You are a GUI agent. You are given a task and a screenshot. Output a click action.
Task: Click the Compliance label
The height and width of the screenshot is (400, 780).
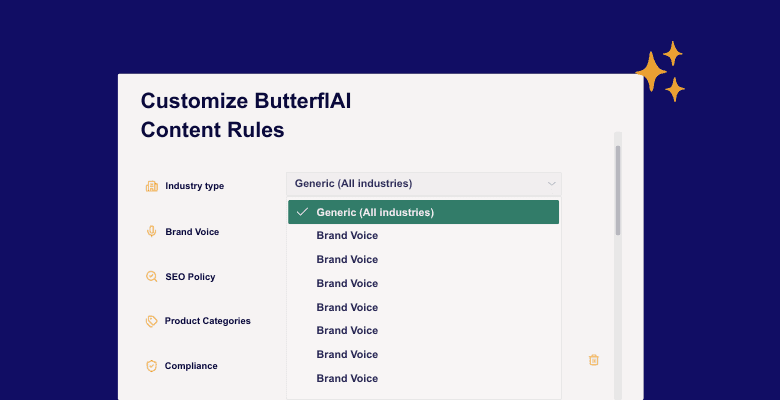[x=191, y=366]
